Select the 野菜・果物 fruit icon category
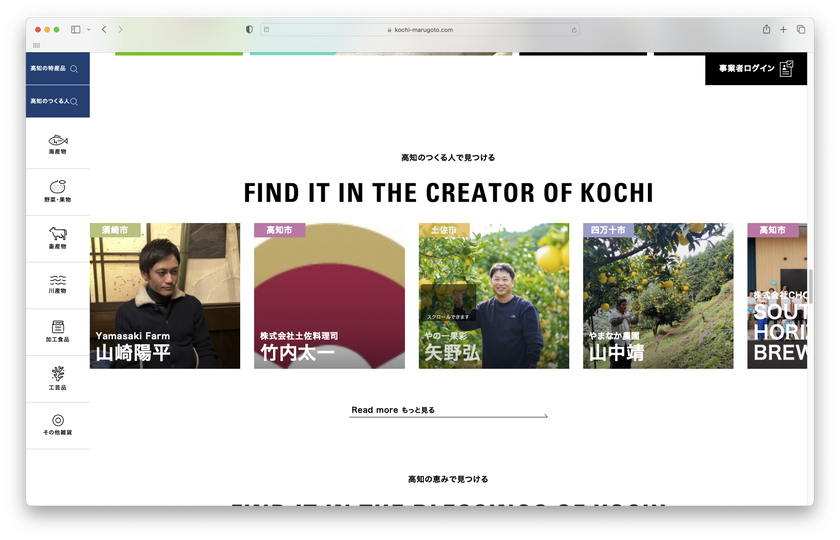Image resolution: width=840 pixels, height=540 pixels. 58,191
